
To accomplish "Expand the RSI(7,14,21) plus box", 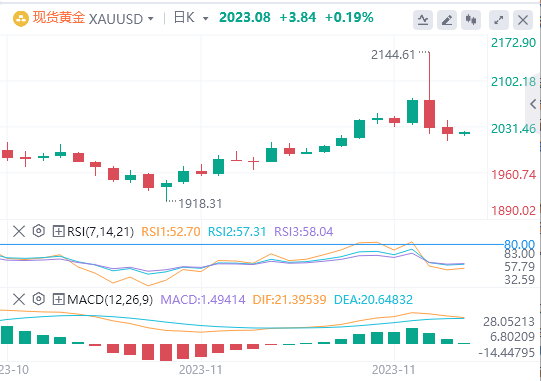I will coord(59,231).
